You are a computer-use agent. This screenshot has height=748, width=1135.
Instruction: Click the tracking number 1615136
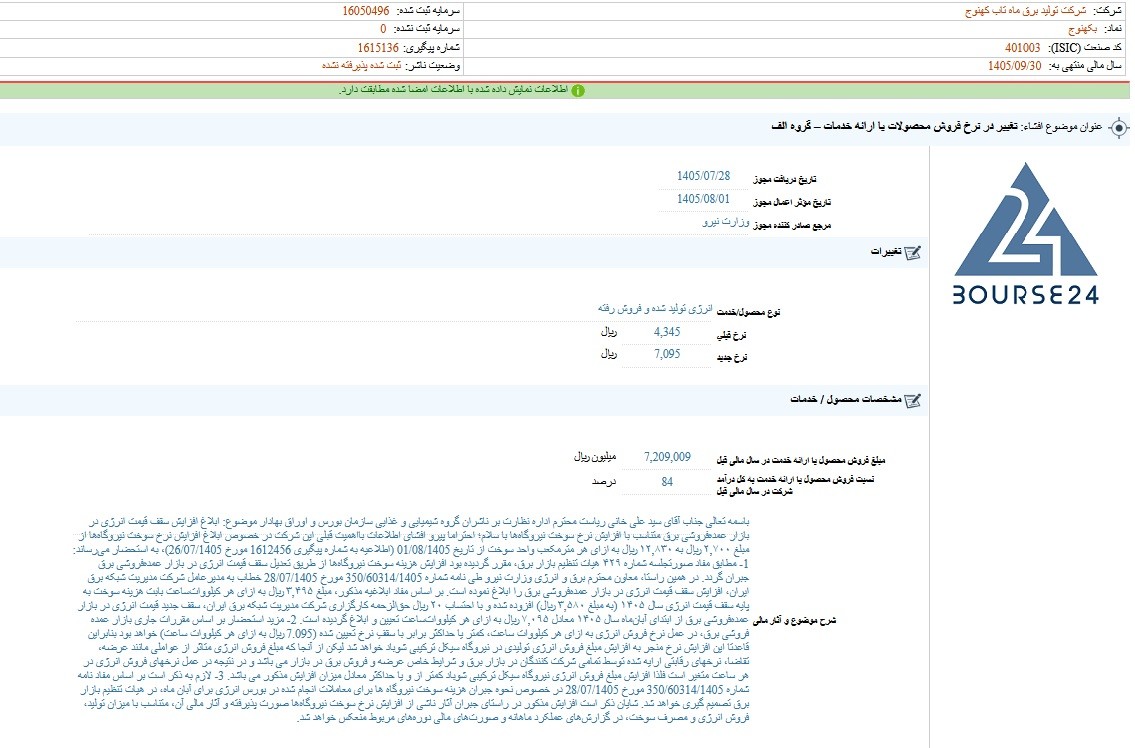[378, 48]
